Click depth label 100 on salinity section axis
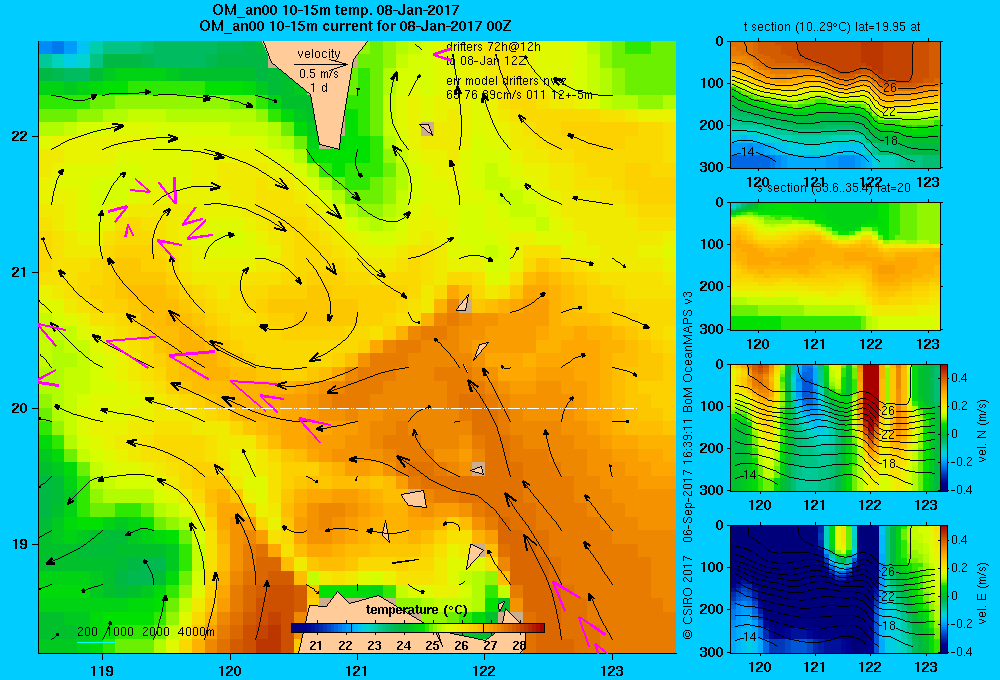 tap(712, 244)
